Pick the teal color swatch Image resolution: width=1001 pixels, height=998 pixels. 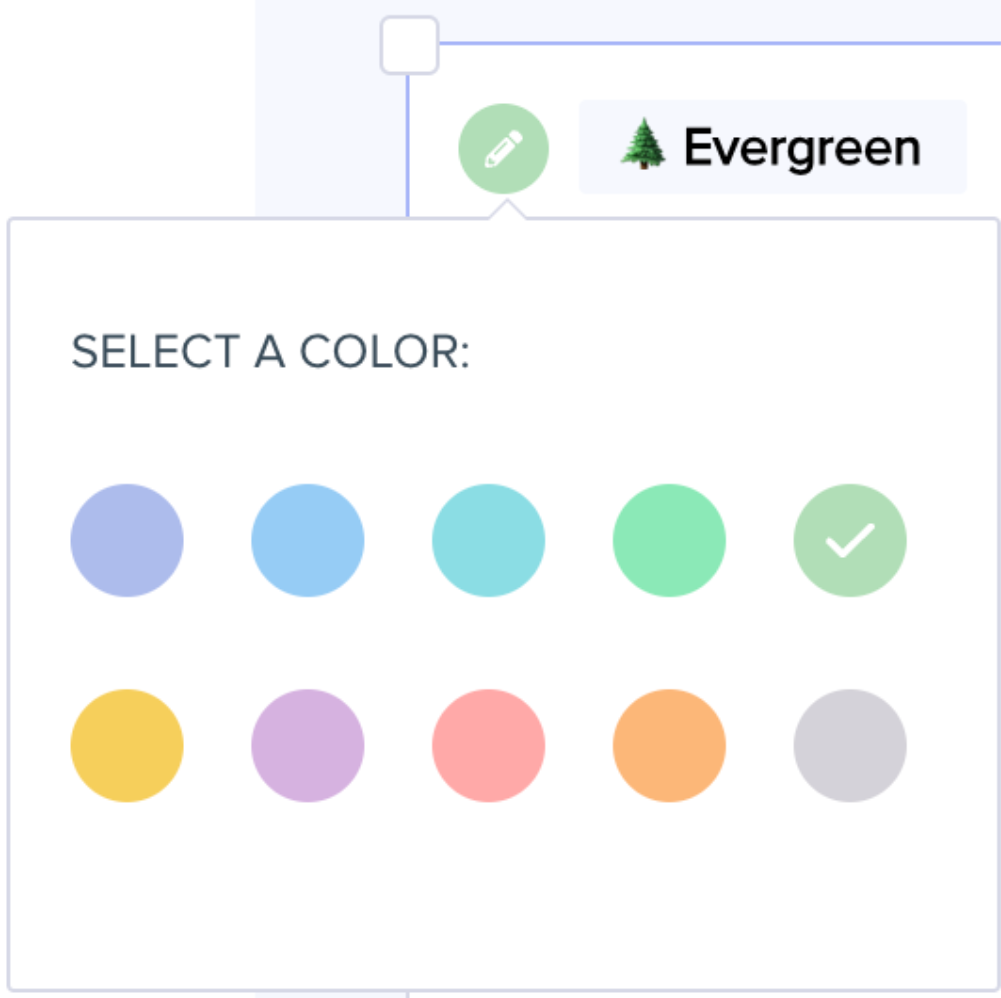click(489, 541)
